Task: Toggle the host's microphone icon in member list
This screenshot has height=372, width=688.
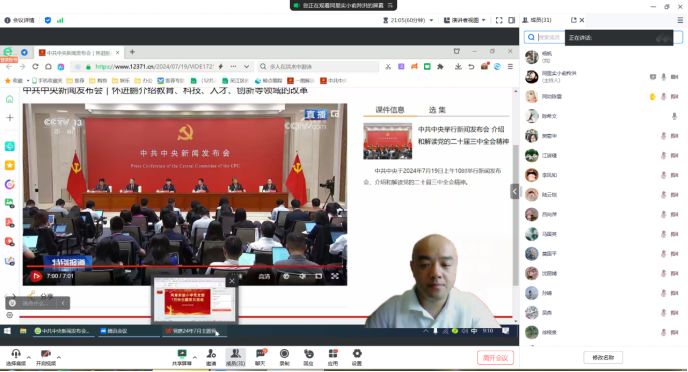Action: click(x=664, y=77)
